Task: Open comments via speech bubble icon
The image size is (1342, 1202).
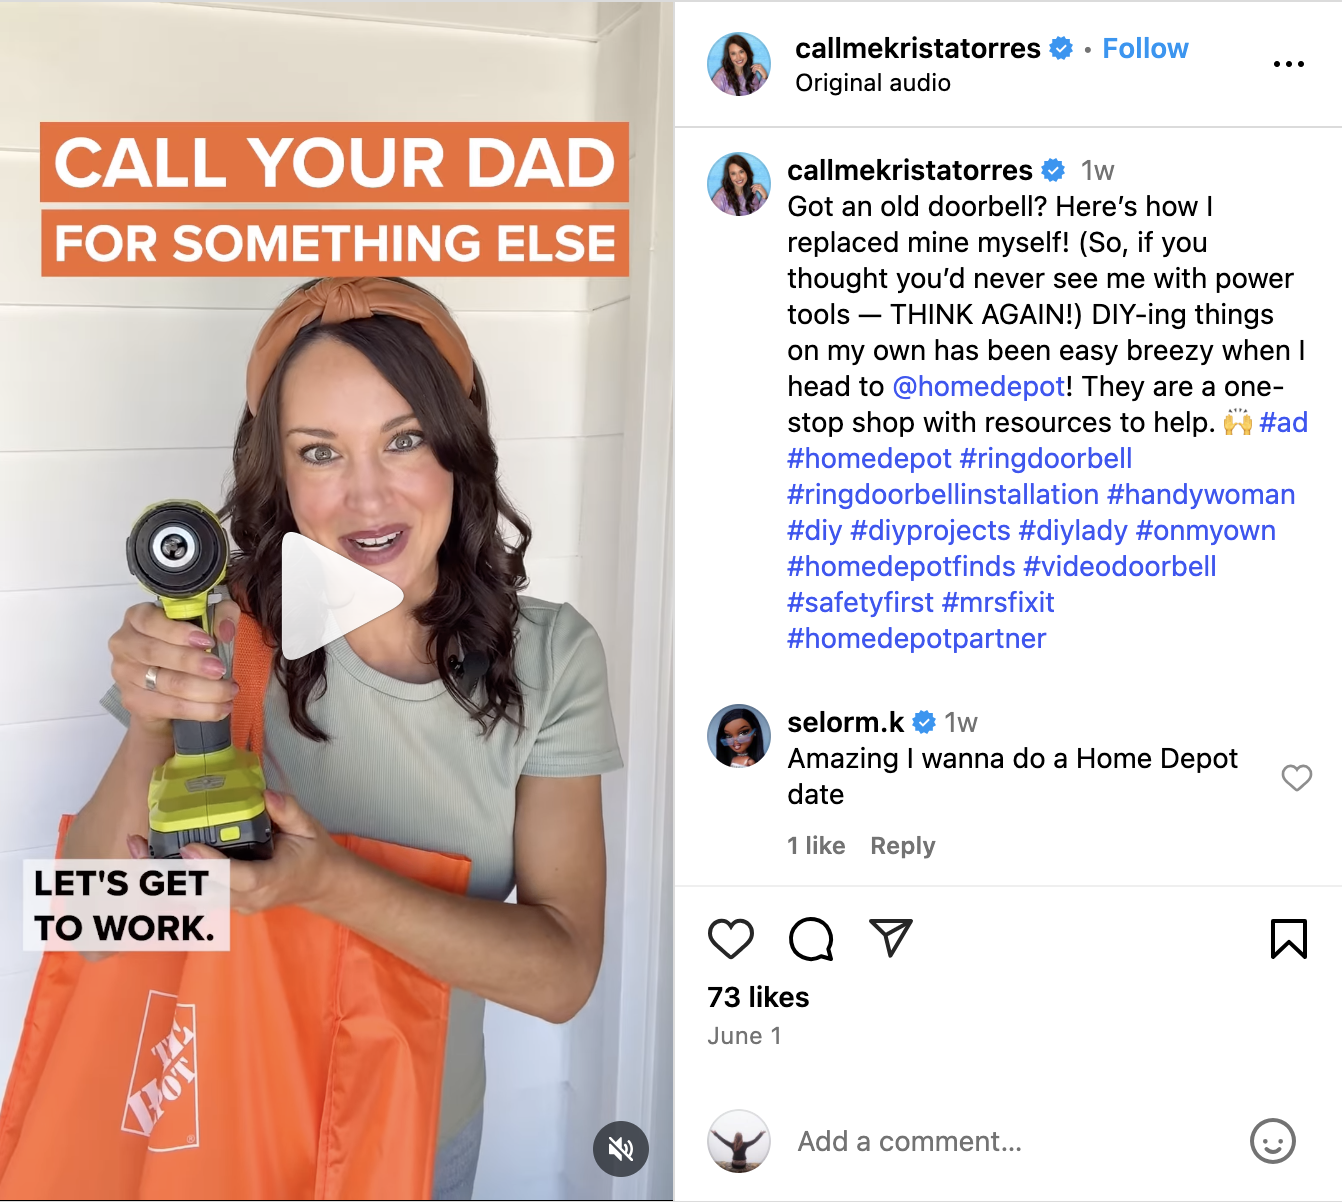Action: tap(811, 939)
